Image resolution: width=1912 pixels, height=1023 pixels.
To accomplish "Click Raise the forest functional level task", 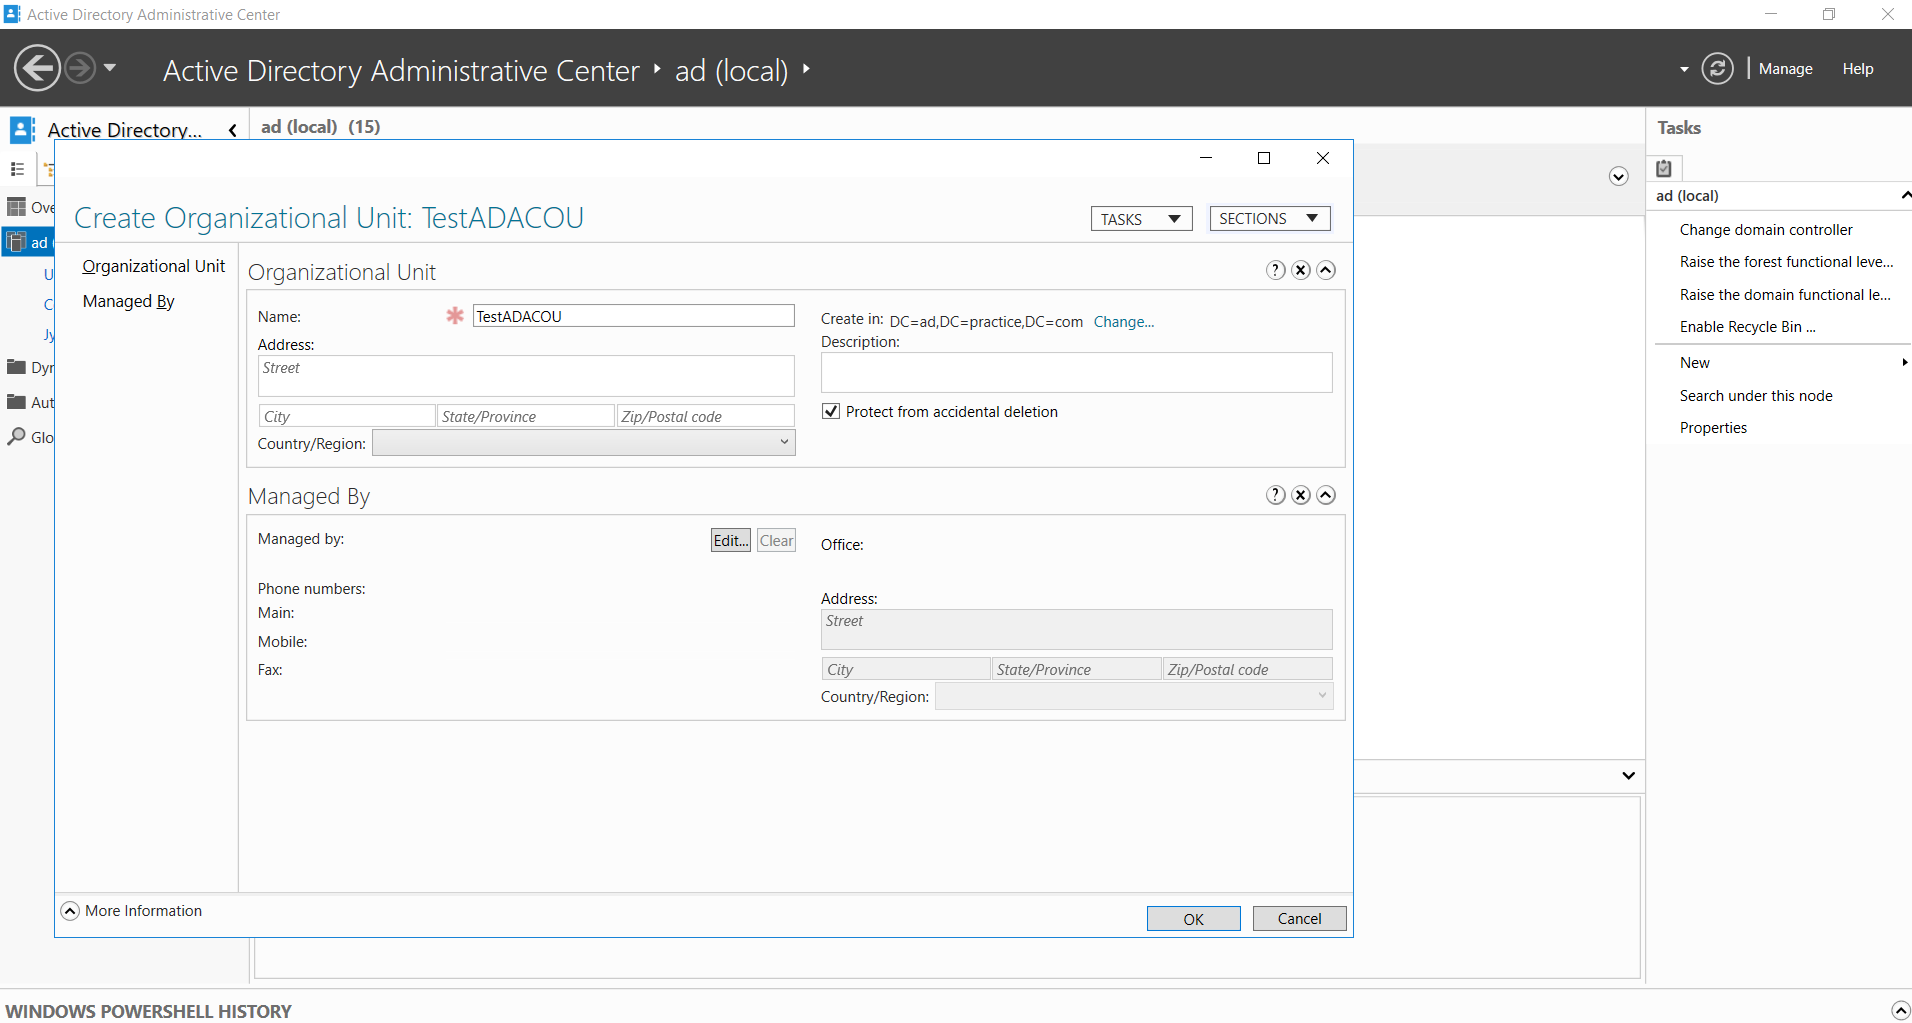I will [x=1787, y=262].
